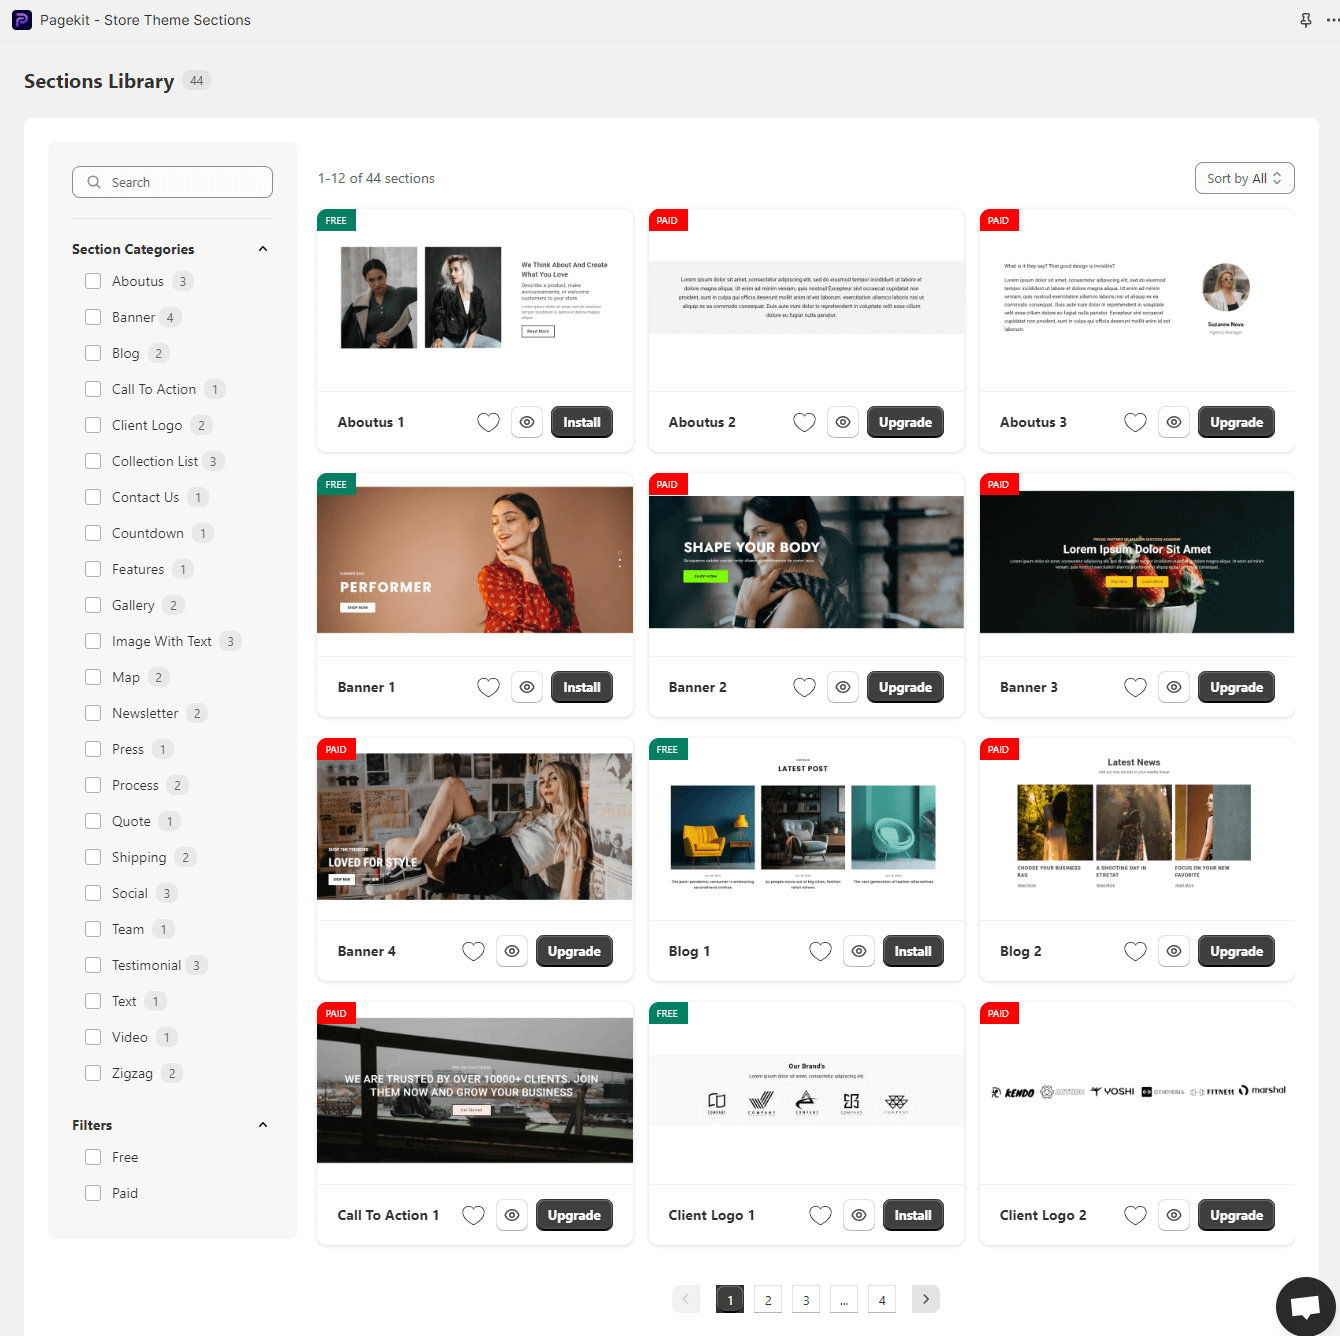Viewport: 1340px width, 1336px height.
Task: Favorite Aboutus 1 with heart icon
Action: 488,423
